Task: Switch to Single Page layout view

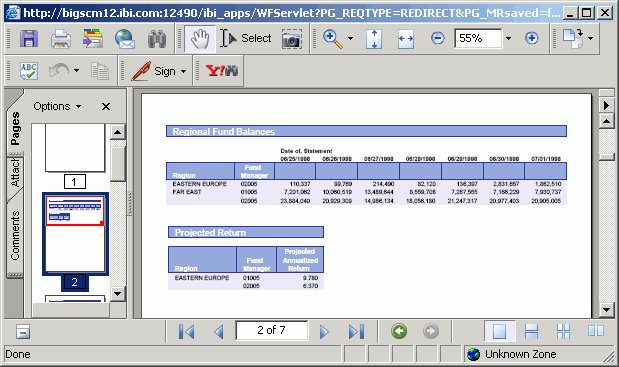Action: pos(499,331)
